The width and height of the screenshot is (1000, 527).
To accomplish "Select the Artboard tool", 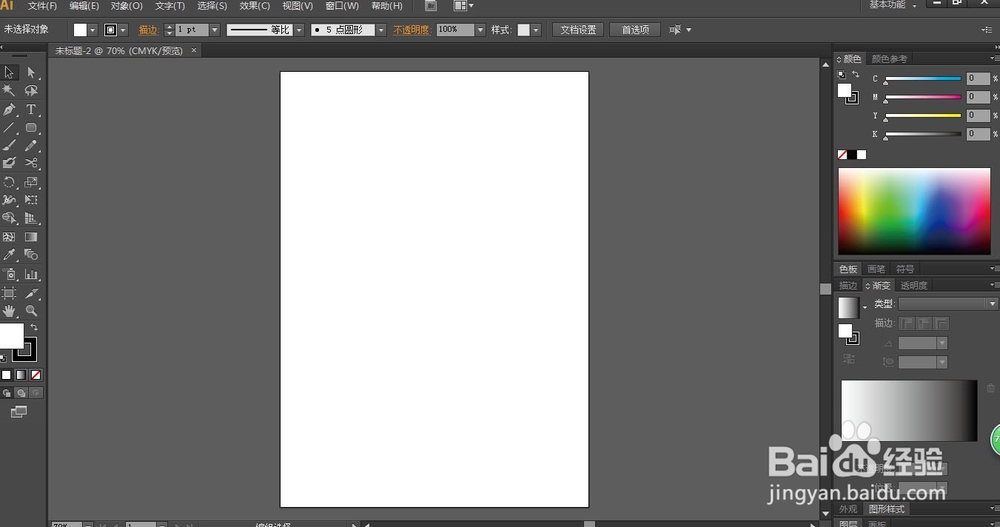I will click(x=9, y=293).
